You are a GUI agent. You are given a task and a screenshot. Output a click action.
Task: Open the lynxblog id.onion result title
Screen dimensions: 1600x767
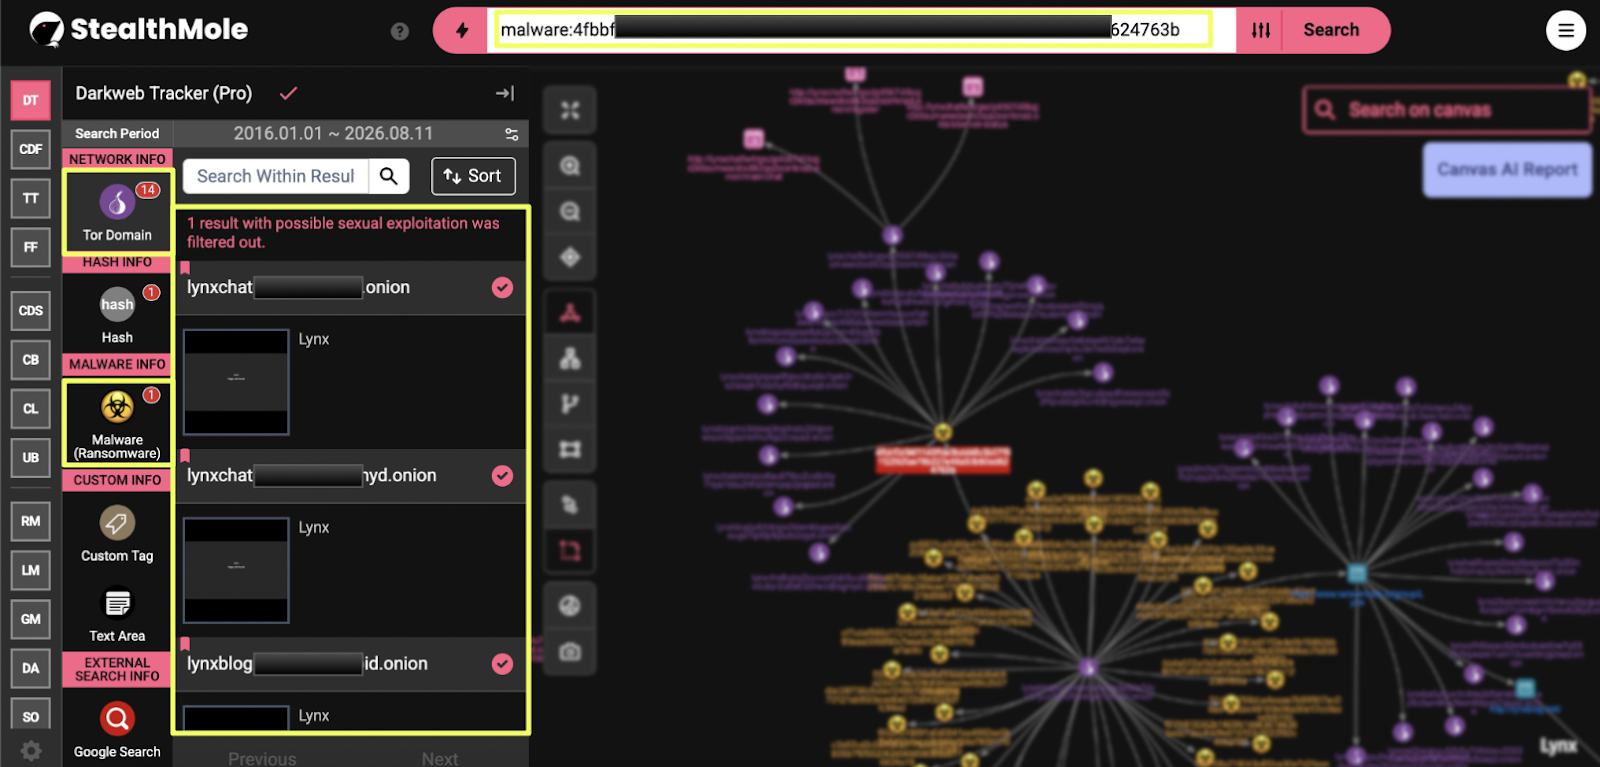(x=308, y=664)
